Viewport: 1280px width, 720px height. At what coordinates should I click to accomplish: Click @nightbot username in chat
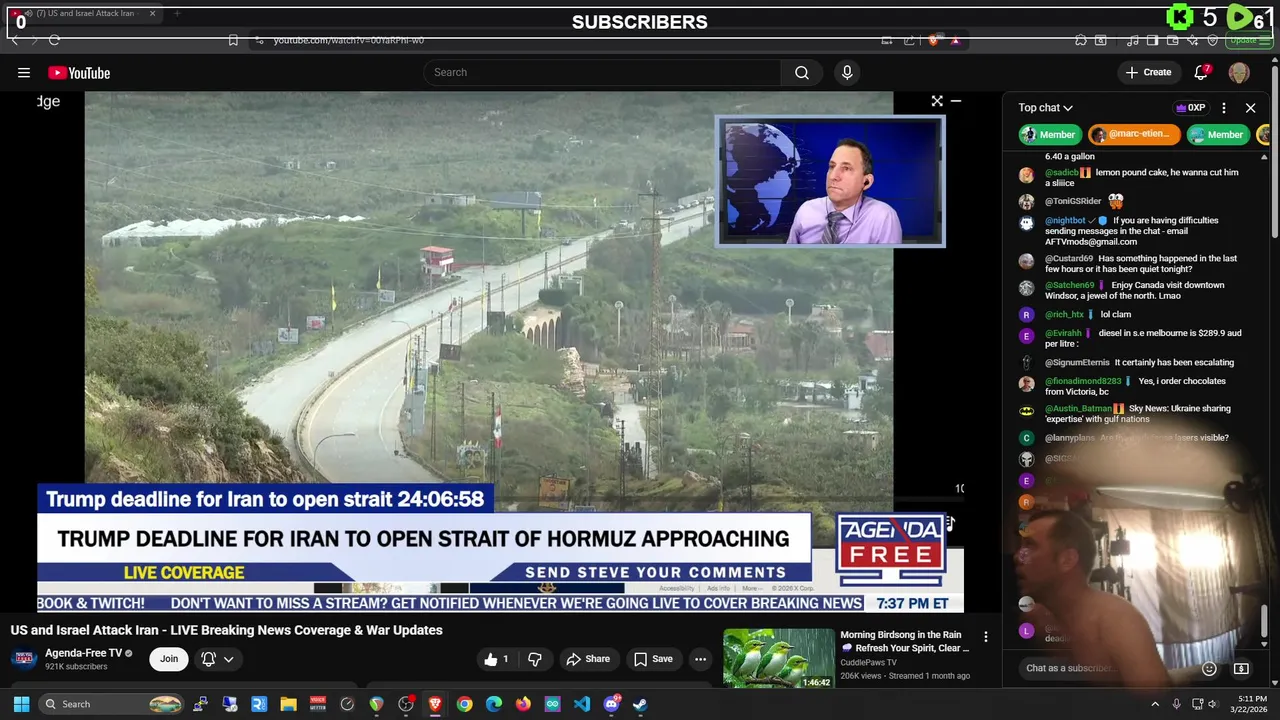point(1065,220)
